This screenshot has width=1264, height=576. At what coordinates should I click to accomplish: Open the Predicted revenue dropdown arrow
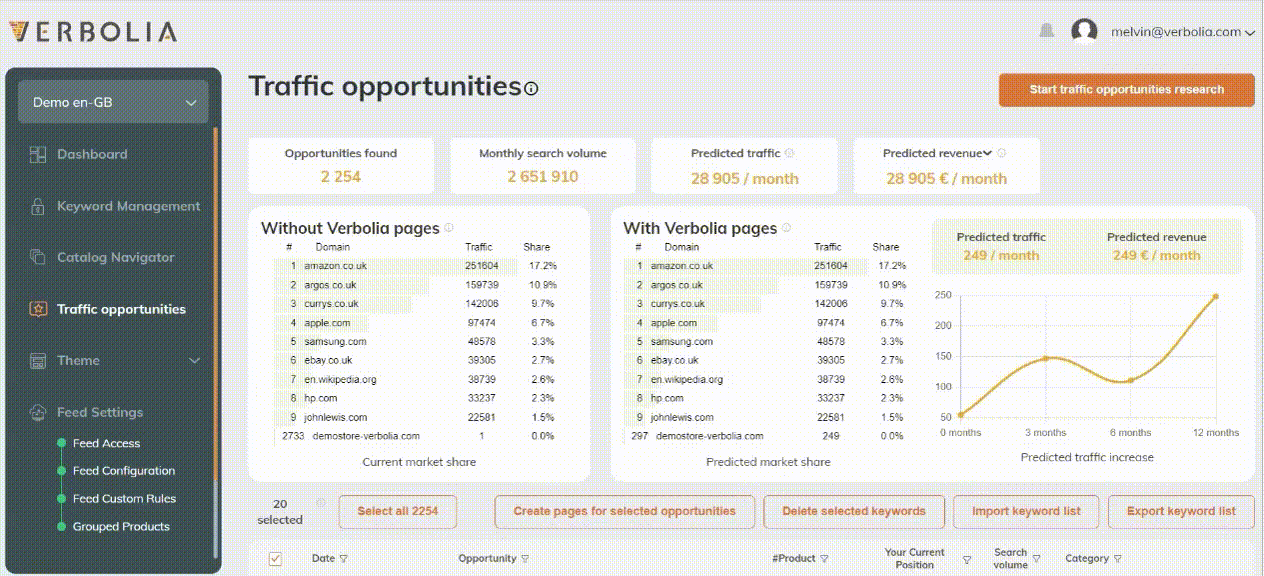point(987,154)
